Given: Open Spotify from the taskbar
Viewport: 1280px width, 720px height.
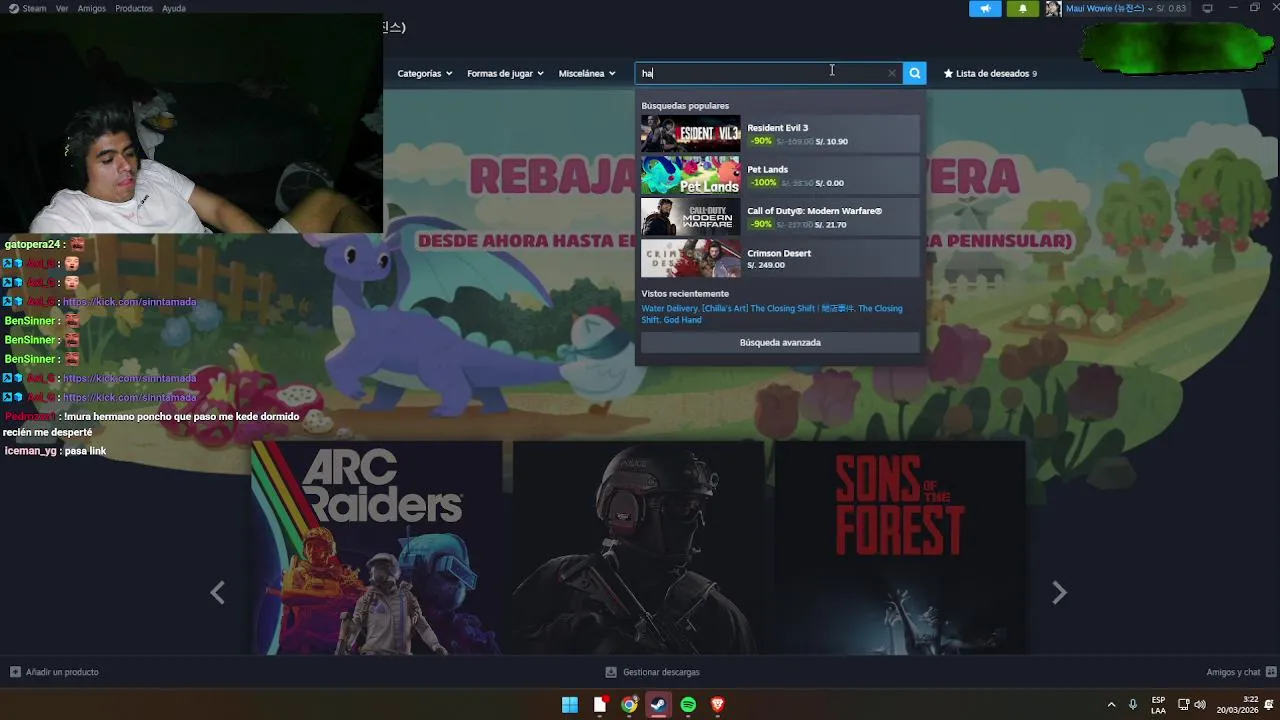Looking at the screenshot, I should click(688, 705).
